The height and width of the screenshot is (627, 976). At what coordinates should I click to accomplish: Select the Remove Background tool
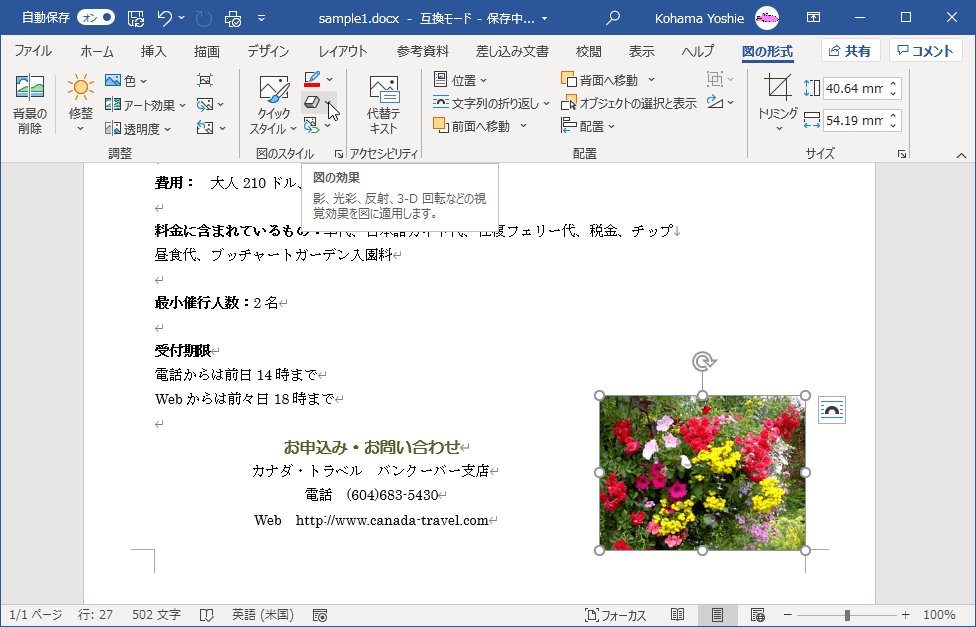30,103
